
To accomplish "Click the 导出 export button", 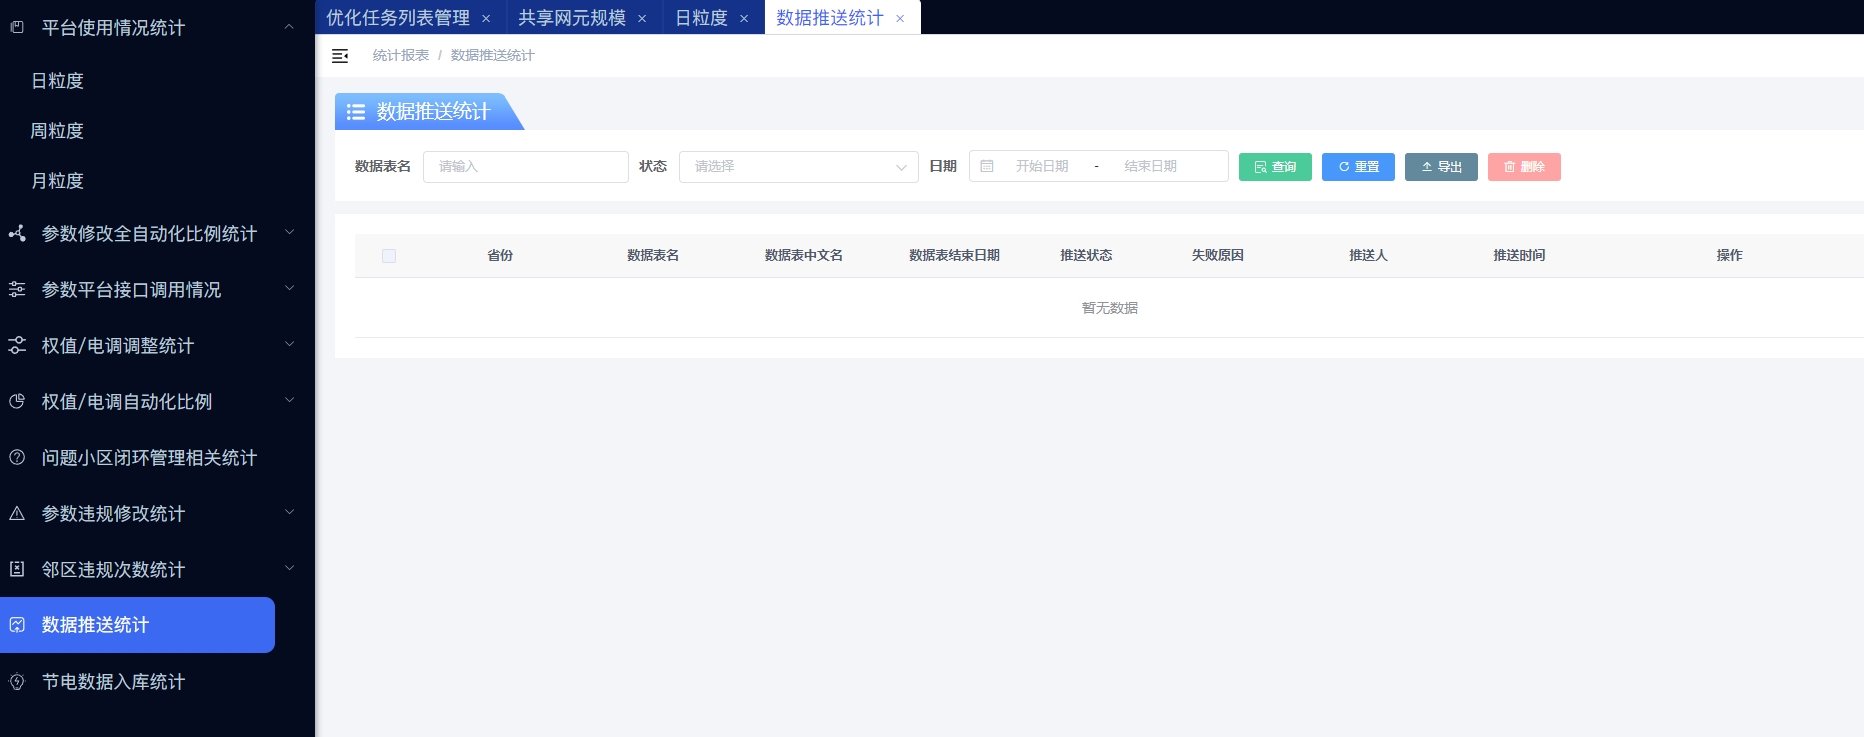I will tap(1441, 167).
